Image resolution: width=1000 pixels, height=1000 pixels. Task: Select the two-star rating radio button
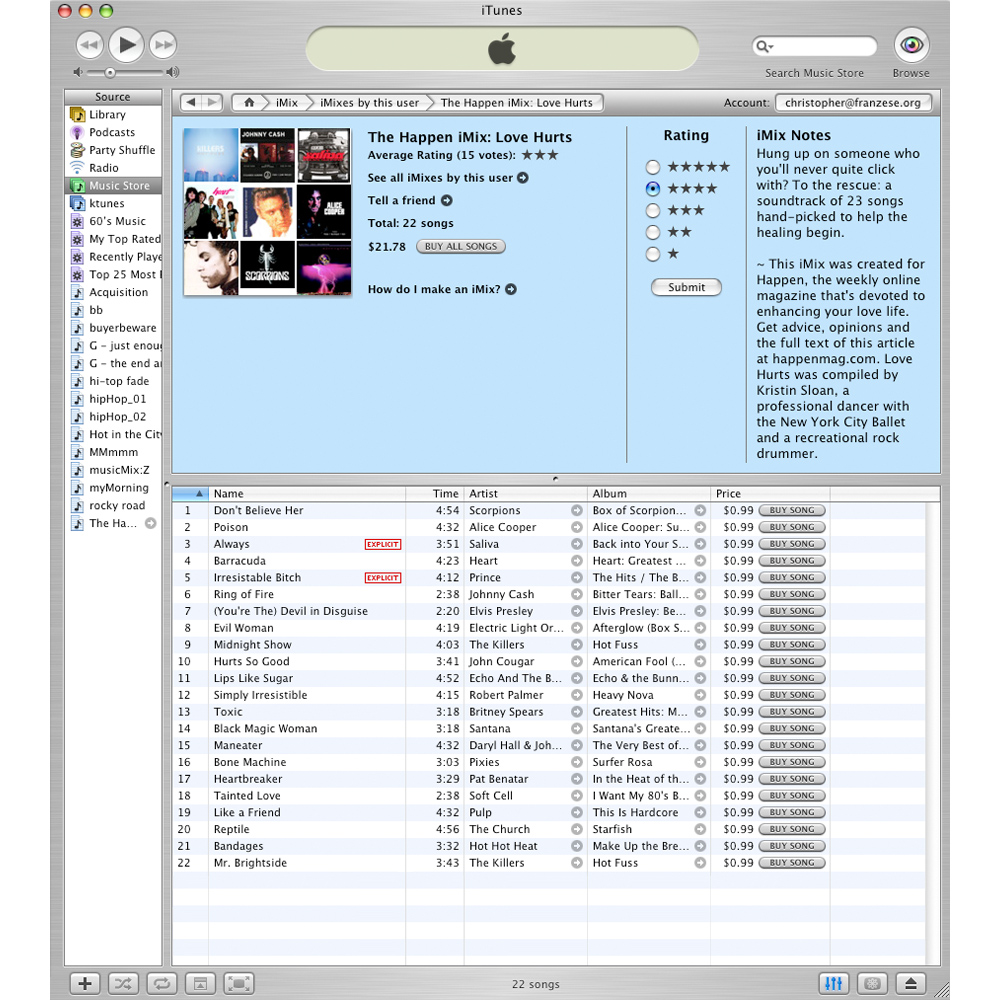[x=652, y=232]
